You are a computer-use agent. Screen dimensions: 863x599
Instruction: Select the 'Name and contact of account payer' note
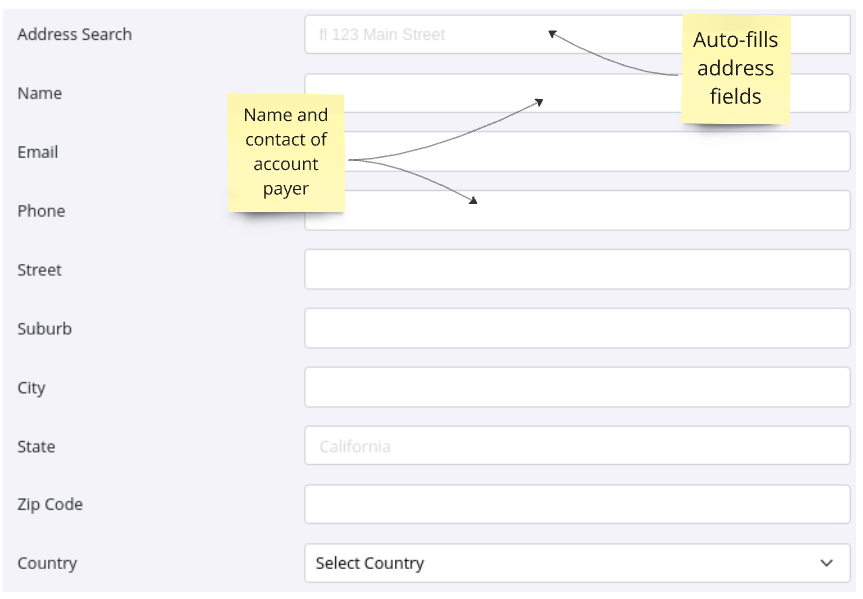286,152
